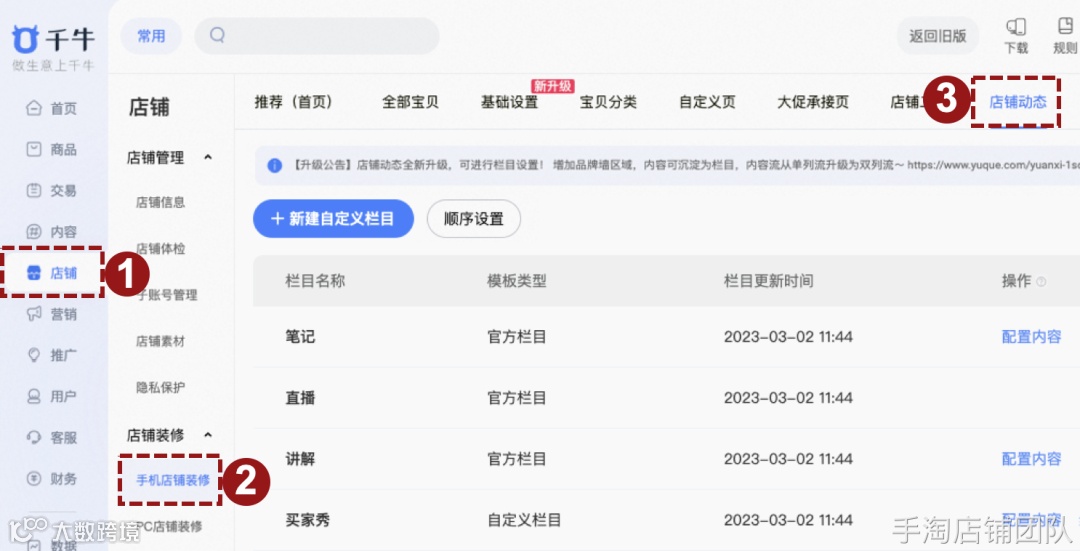Viewport: 1080px width, 551px height.
Task: Click the 常用 button
Action: pos(152,36)
